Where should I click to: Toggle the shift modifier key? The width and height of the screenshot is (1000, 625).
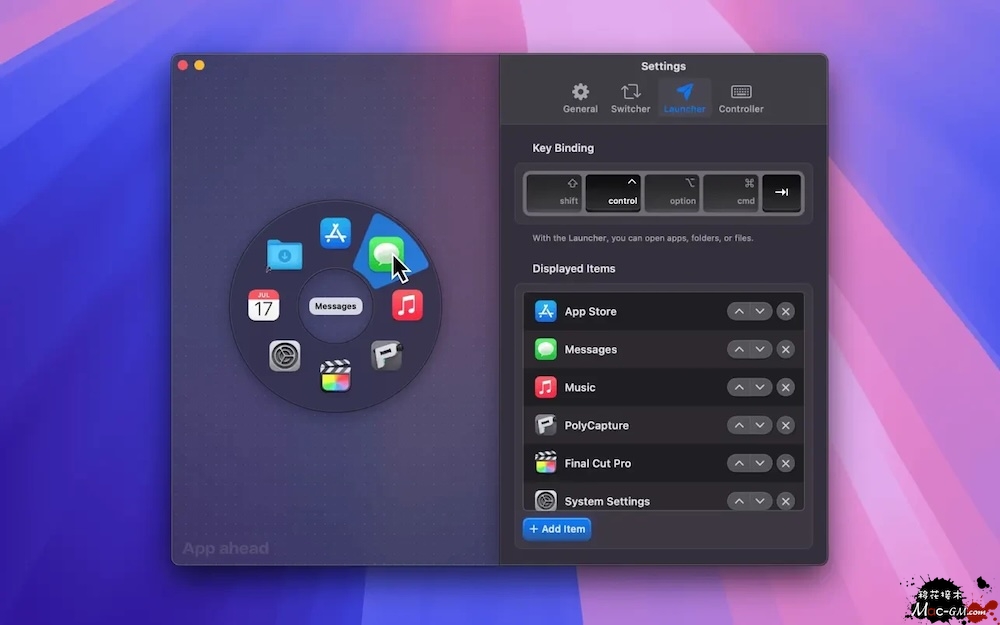click(x=554, y=192)
